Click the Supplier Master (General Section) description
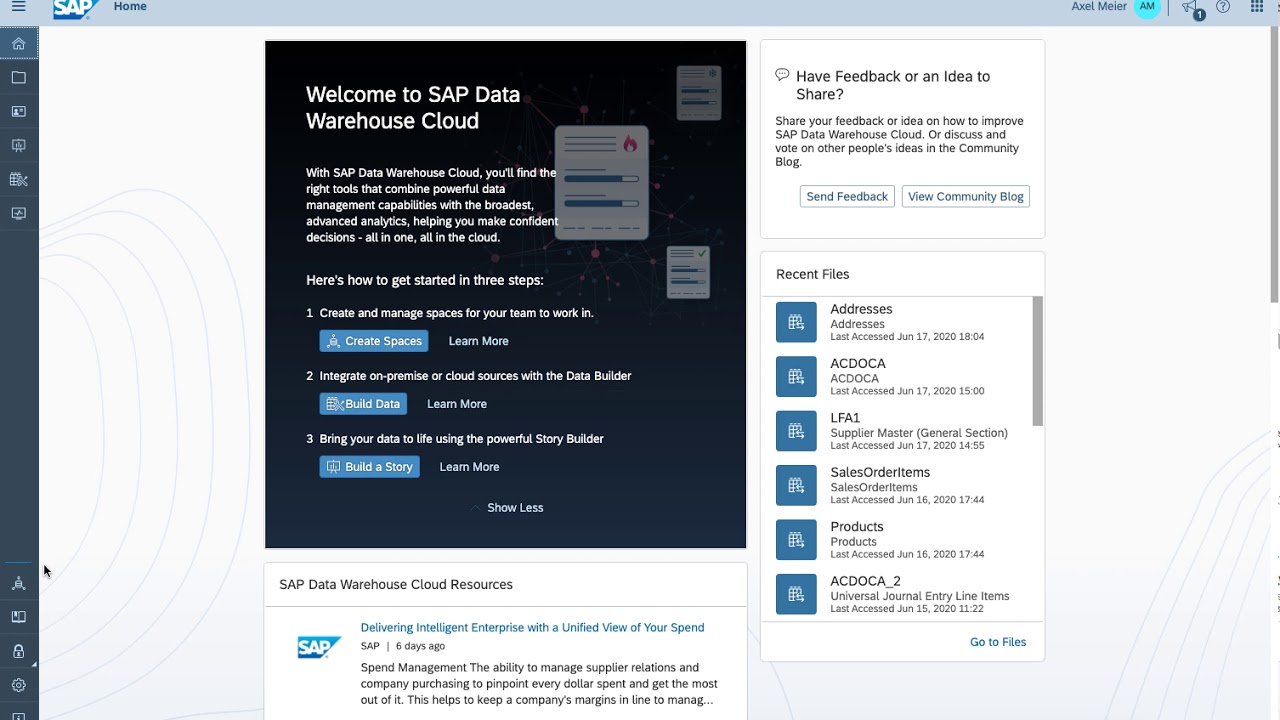This screenshot has height=720, width=1280. click(x=919, y=433)
